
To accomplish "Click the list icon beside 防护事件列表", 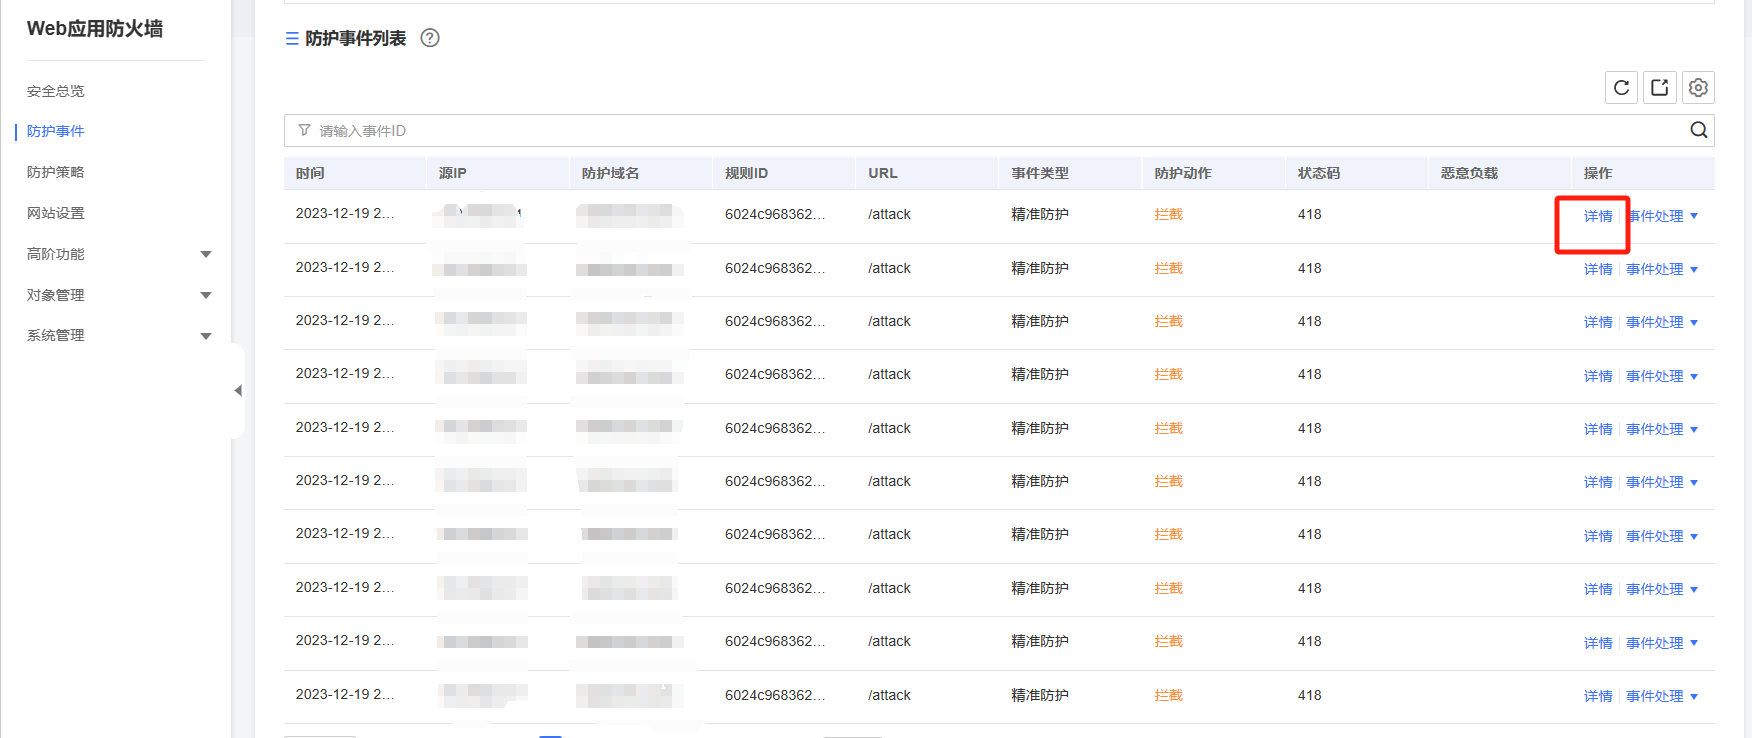I will point(292,39).
